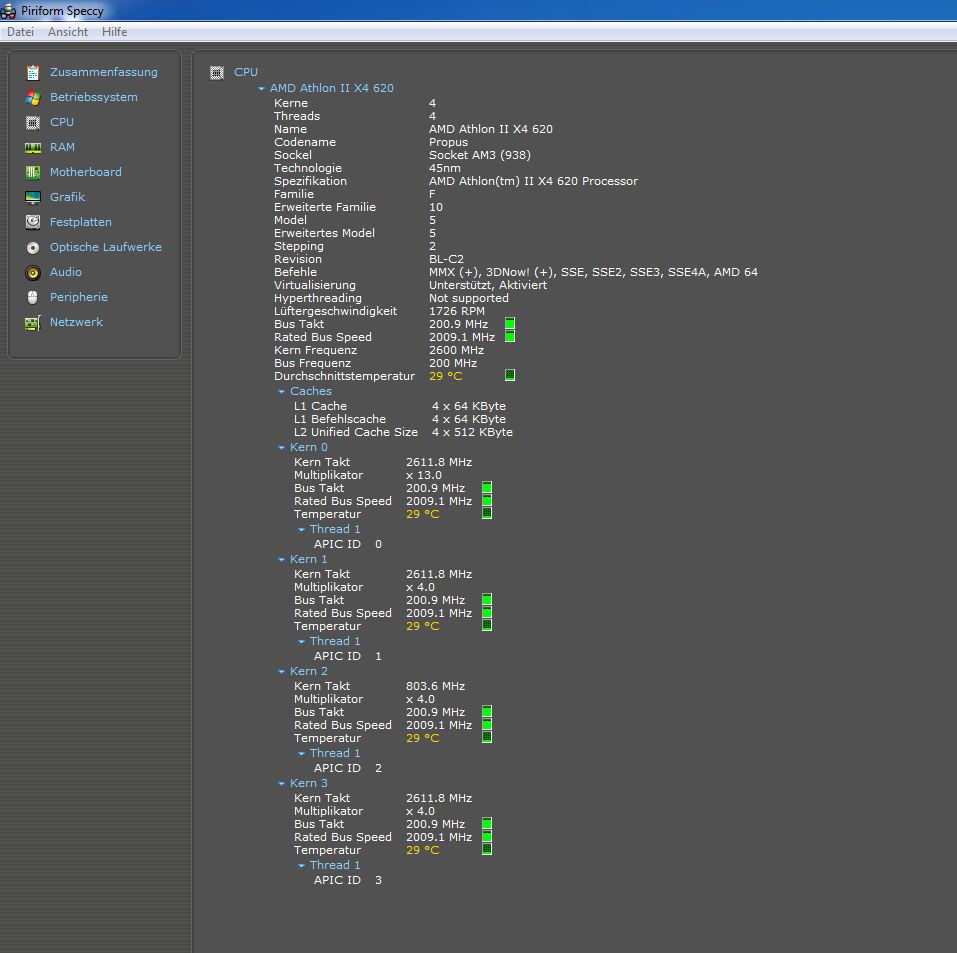Collapse the Kern 1 section
957x953 pixels.
point(281,560)
